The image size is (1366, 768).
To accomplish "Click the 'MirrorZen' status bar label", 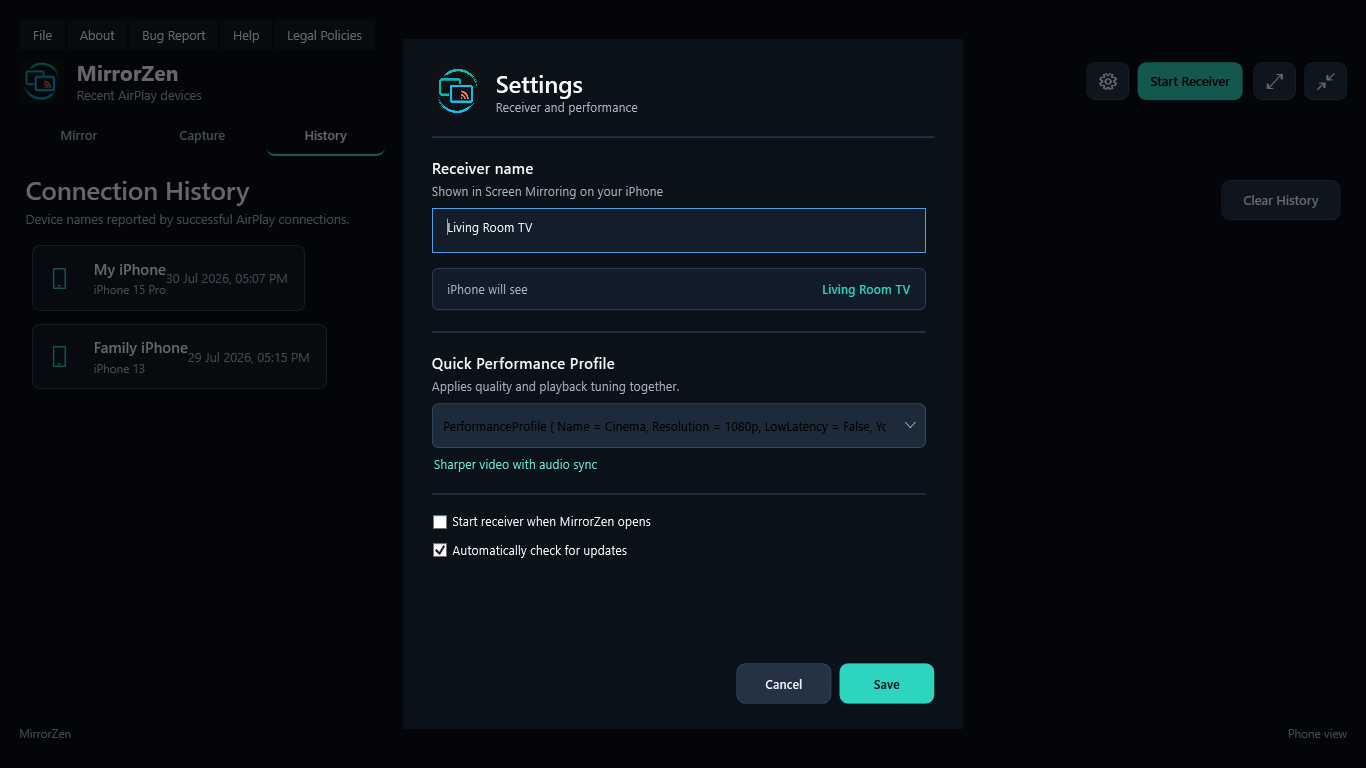I will click(x=45, y=734).
